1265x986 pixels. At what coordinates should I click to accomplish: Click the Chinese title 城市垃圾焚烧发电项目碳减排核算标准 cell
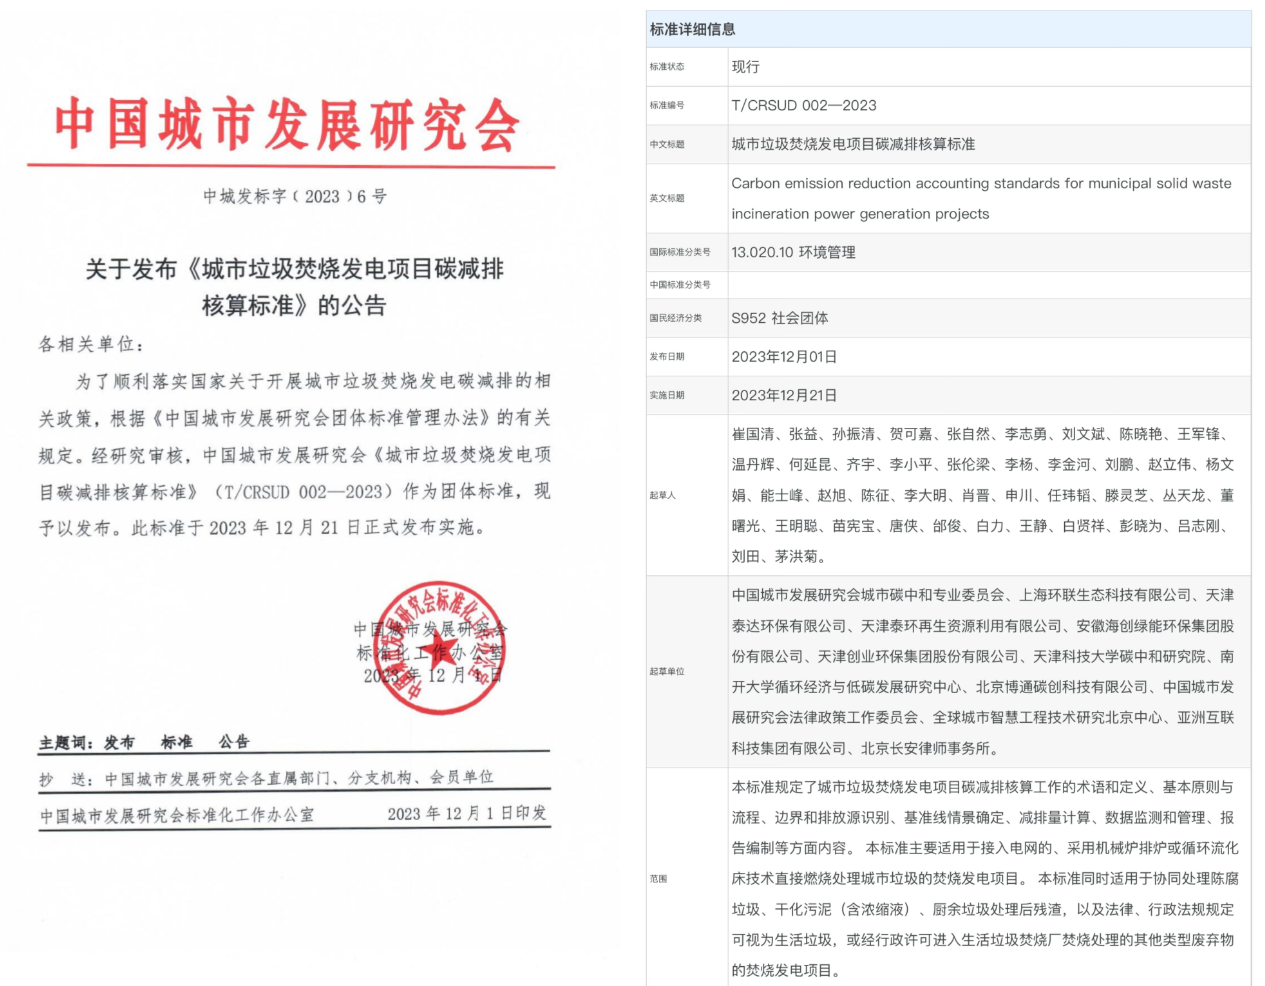click(853, 144)
